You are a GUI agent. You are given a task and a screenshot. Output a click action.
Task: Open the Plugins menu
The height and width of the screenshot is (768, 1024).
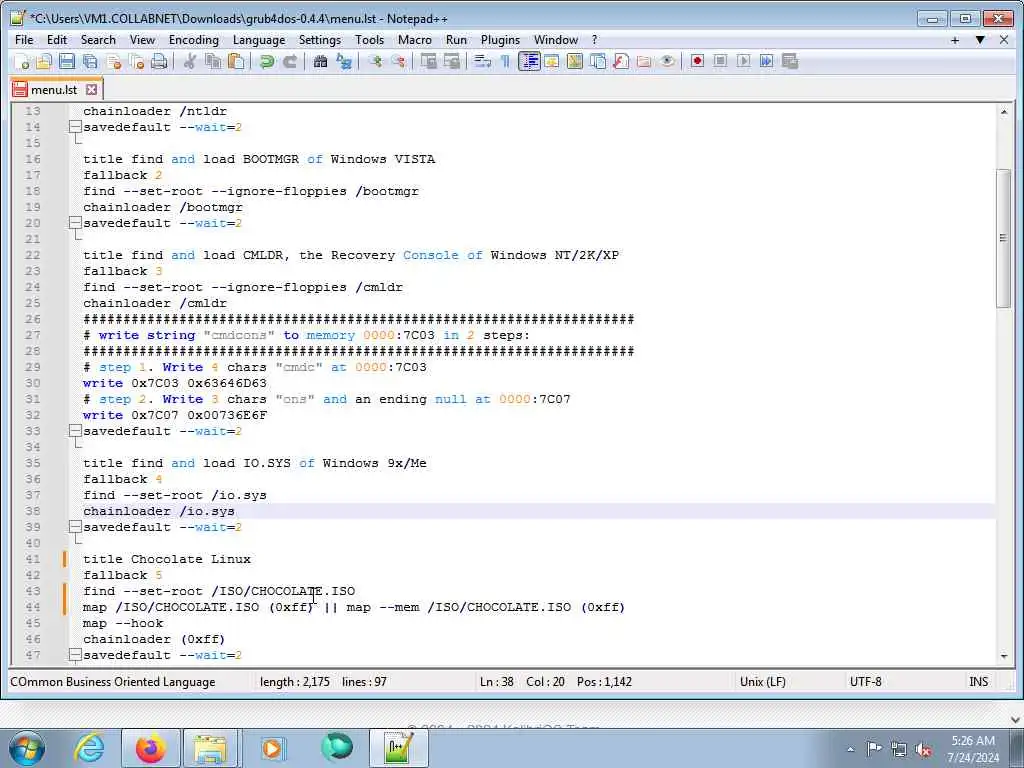coord(500,40)
